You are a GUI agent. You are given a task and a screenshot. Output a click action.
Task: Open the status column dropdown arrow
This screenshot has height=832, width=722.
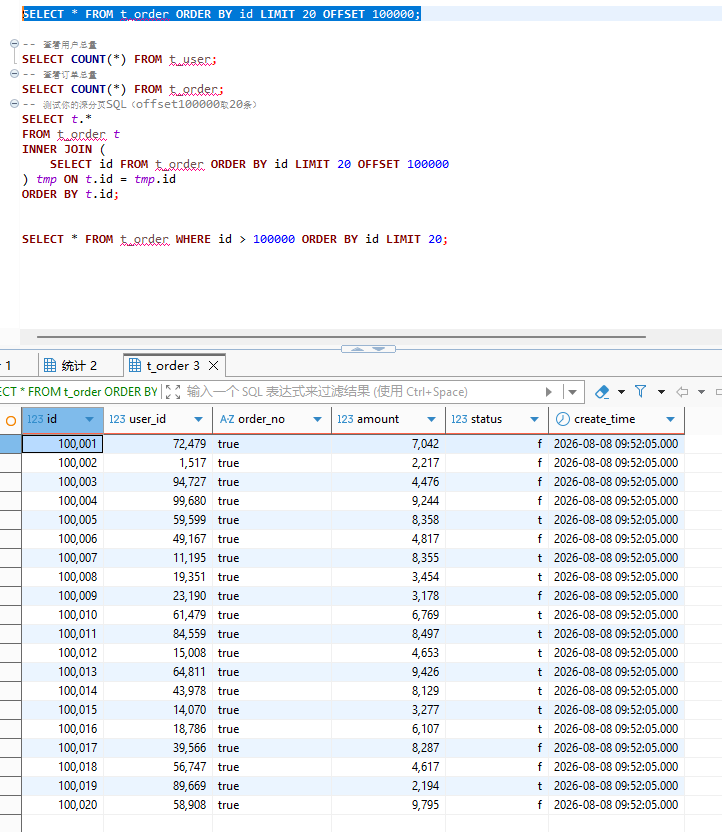tap(534, 419)
